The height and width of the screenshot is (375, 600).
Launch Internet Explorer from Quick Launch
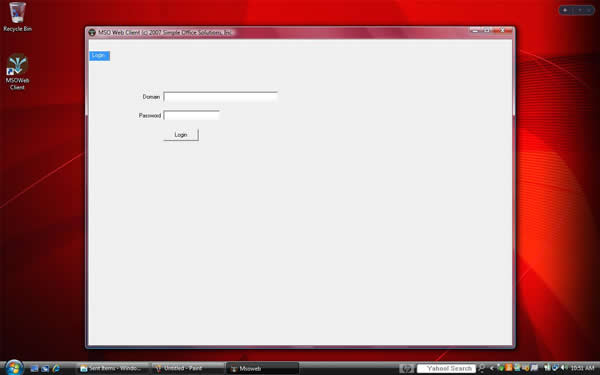coord(56,368)
